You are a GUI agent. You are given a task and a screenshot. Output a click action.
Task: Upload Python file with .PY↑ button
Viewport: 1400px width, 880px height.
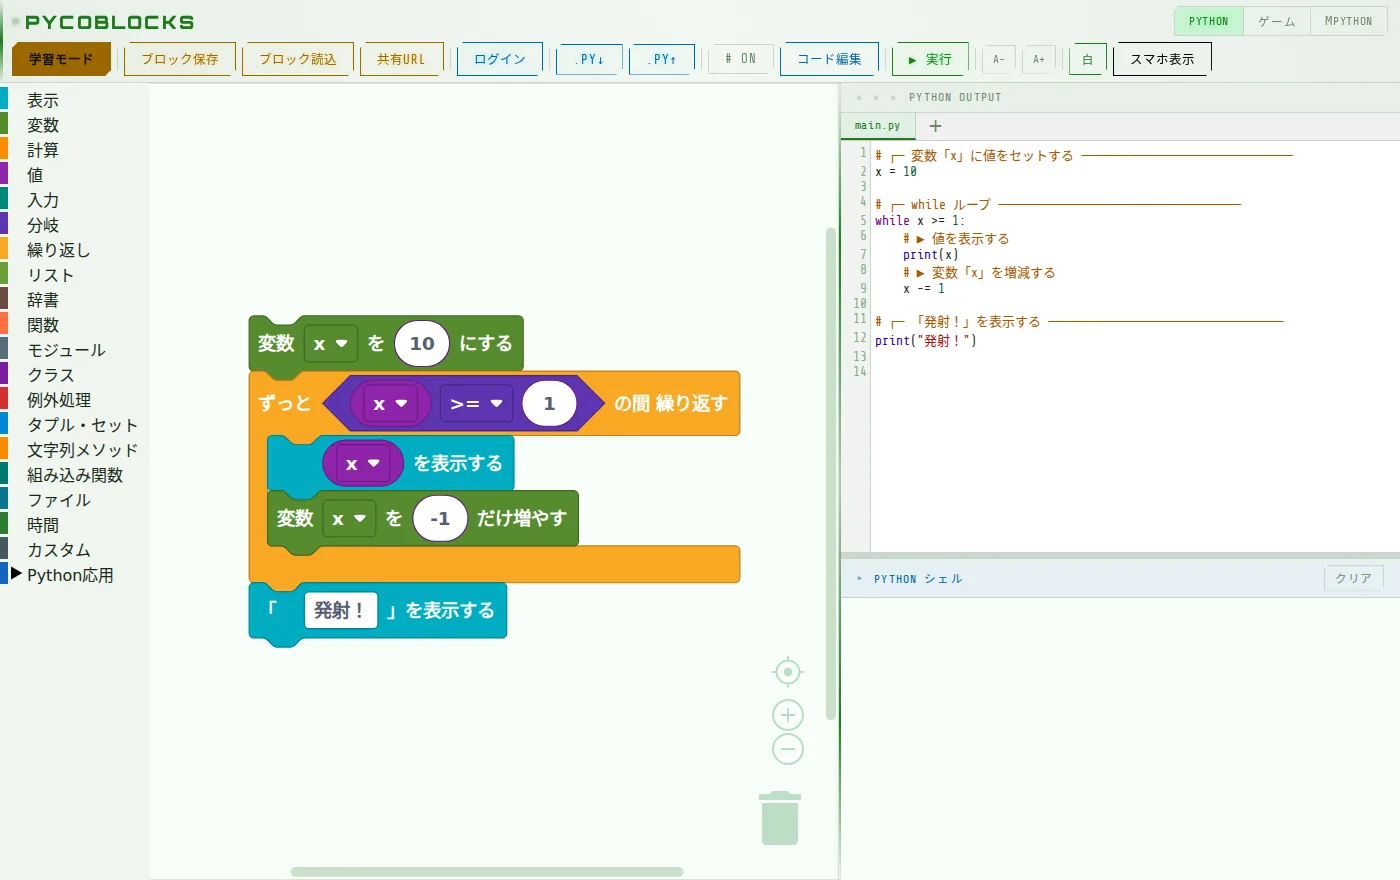coord(662,59)
